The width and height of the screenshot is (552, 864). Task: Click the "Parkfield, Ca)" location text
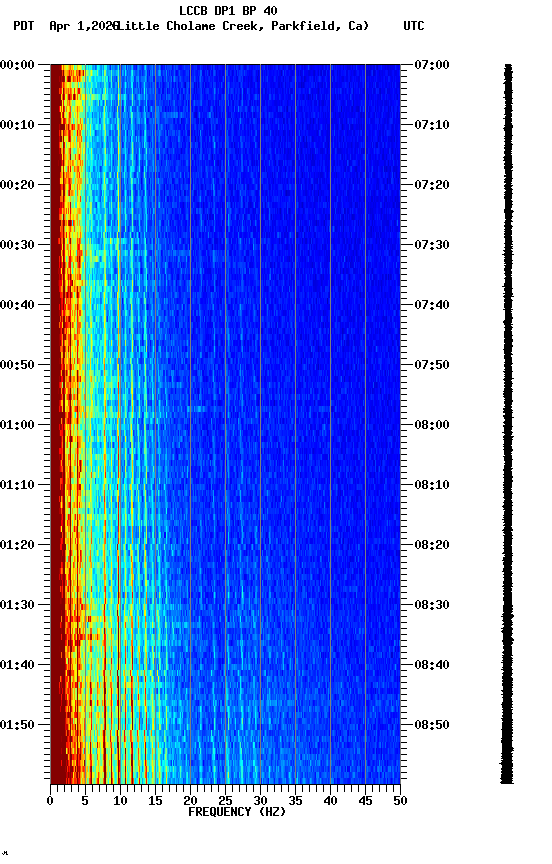(320, 26)
